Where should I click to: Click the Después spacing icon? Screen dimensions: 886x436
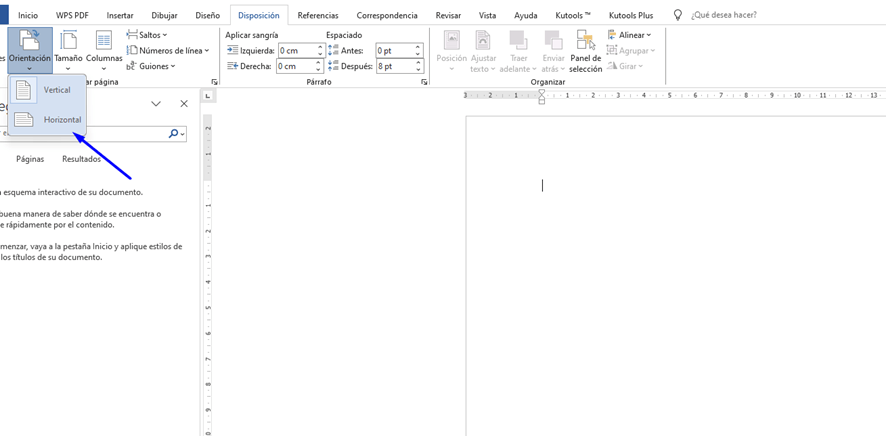pyautogui.click(x=333, y=66)
